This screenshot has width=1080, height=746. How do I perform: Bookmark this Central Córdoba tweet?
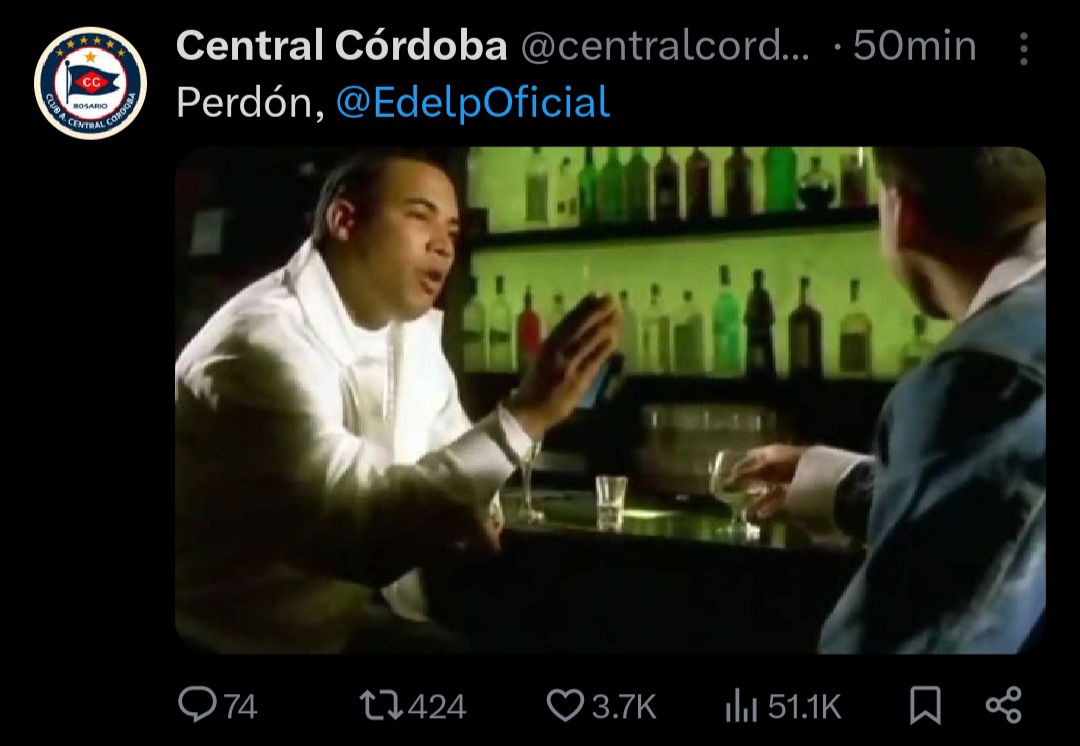click(x=925, y=705)
